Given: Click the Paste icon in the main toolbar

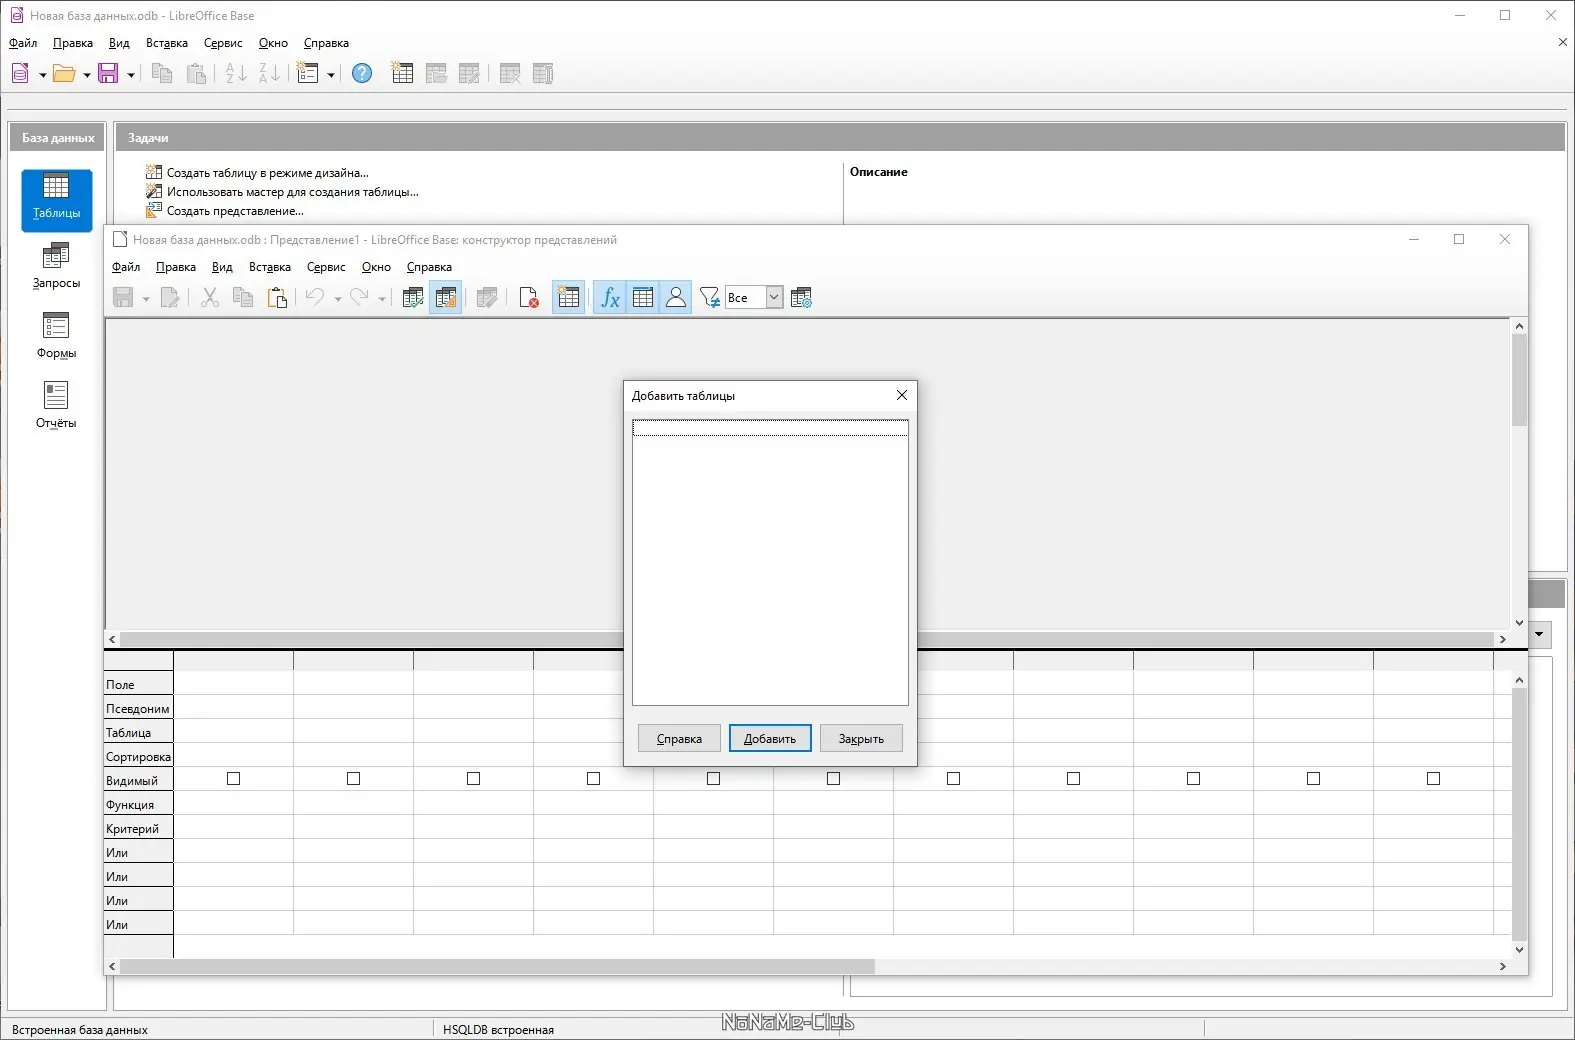Looking at the screenshot, I should [196, 73].
